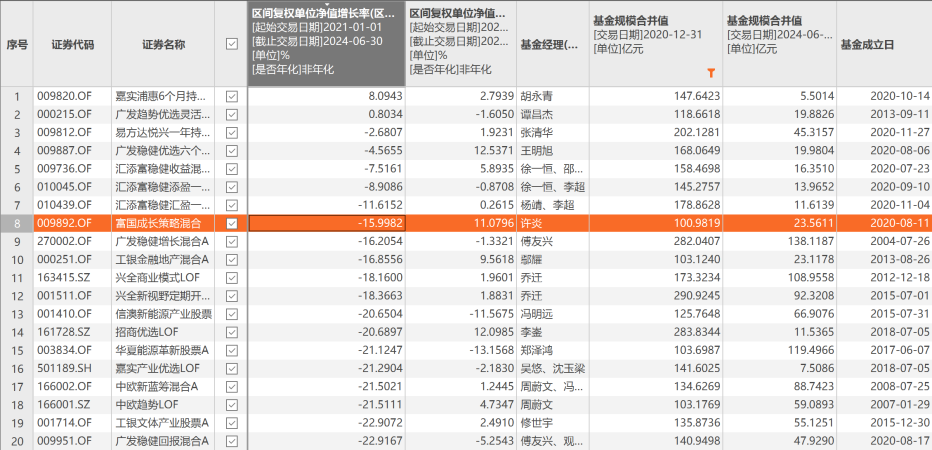Sort by 基金成立日 column header
The image size is (932, 450).
(x=884, y=44)
